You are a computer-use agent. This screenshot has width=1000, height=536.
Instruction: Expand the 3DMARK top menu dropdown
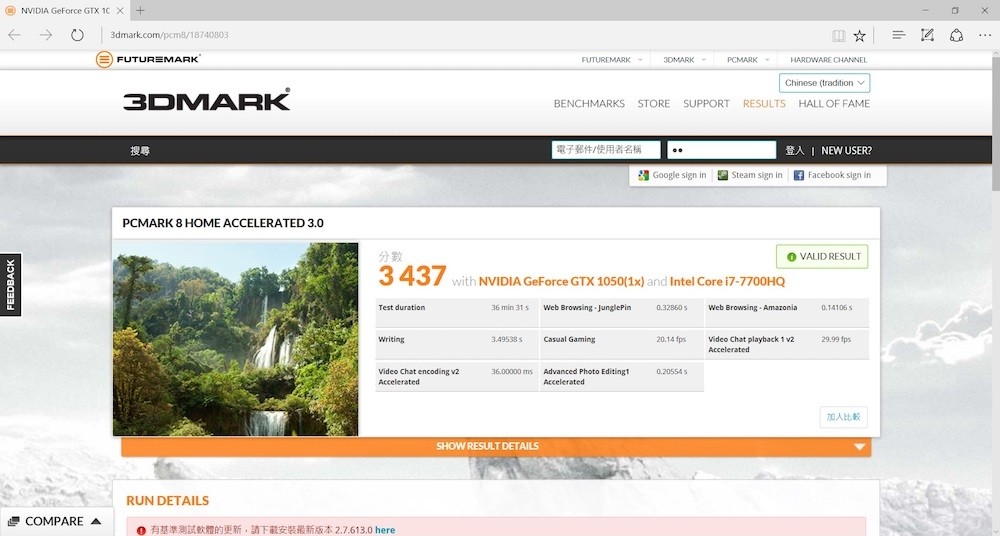click(x=703, y=59)
